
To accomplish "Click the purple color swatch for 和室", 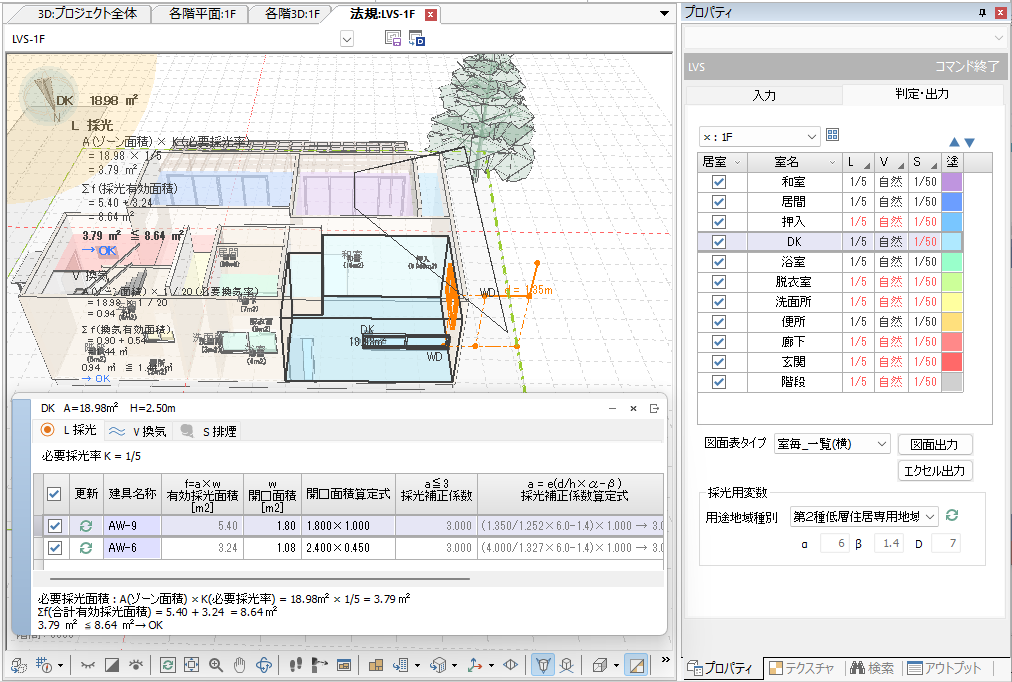I will point(951,182).
